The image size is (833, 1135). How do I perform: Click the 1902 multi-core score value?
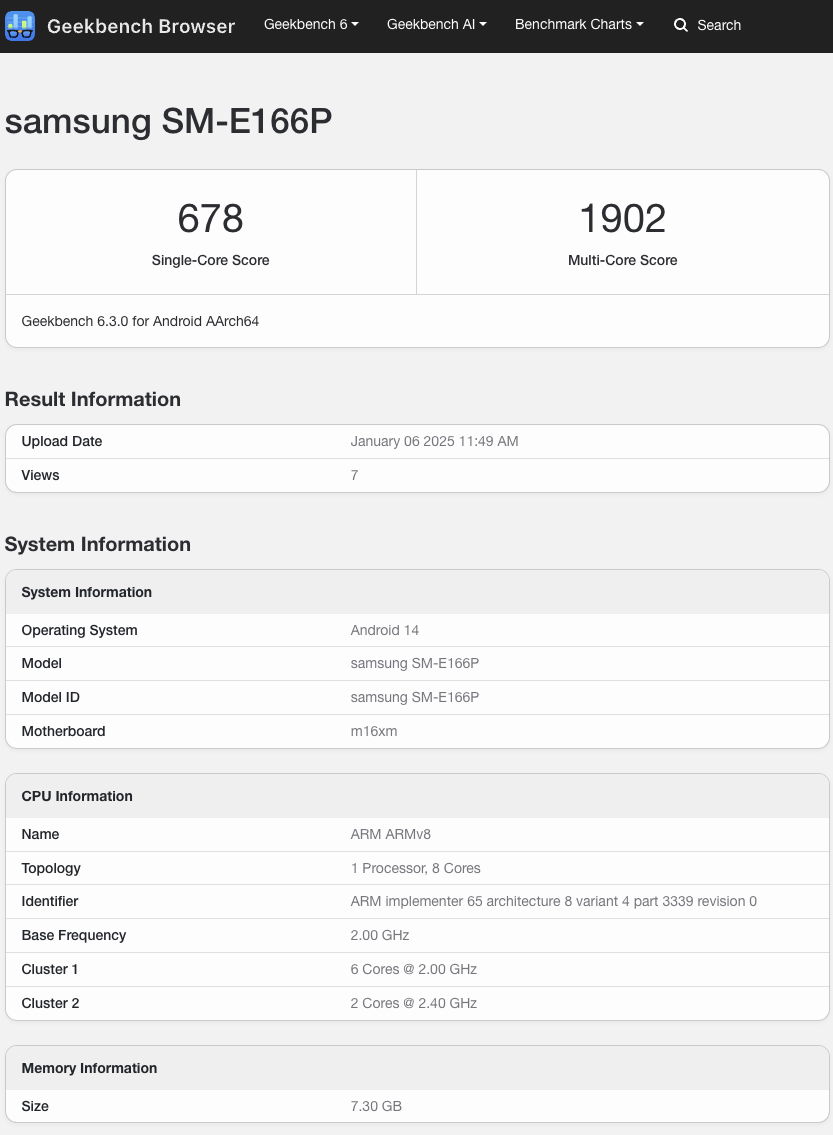point(622,218)
